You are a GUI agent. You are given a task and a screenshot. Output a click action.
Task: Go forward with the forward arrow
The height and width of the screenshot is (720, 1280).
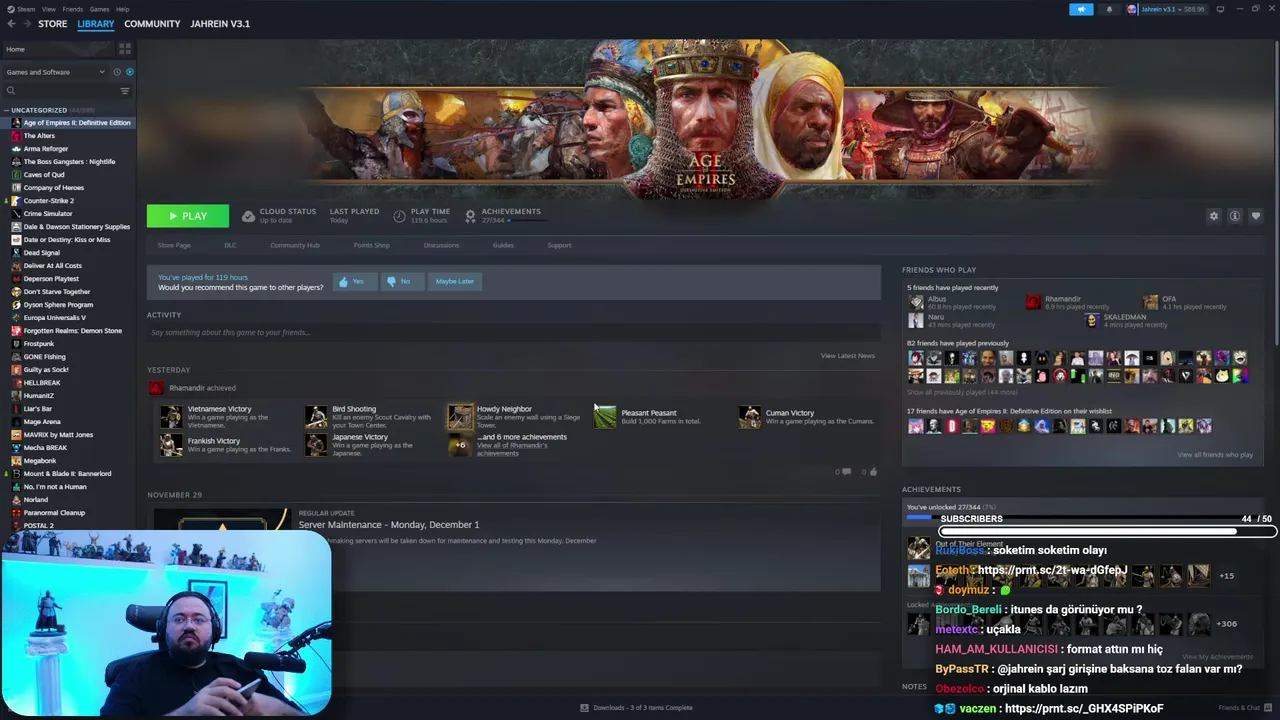coord(27,24)
